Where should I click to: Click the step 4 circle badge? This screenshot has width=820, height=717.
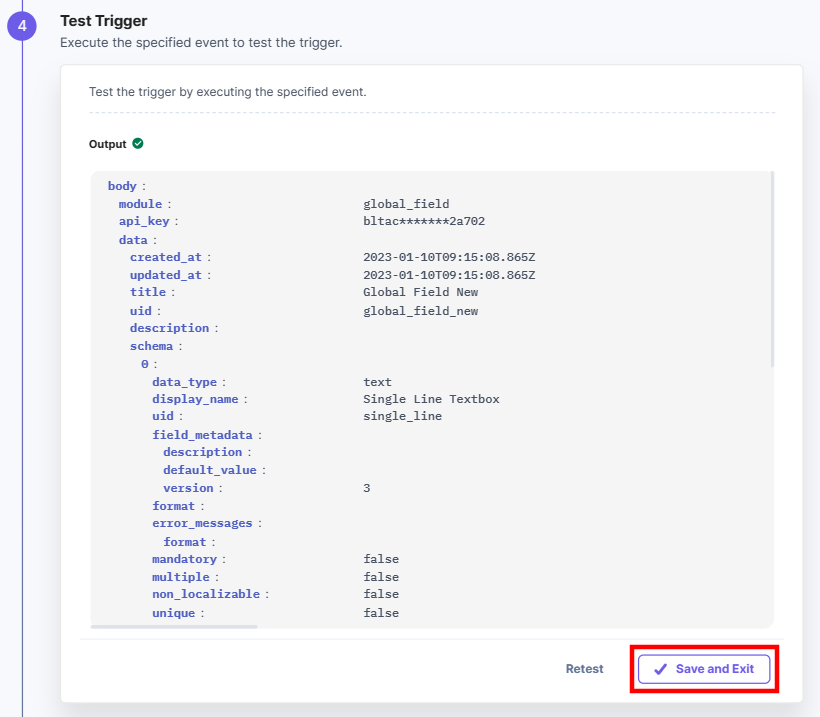click(x=22, y=26)
